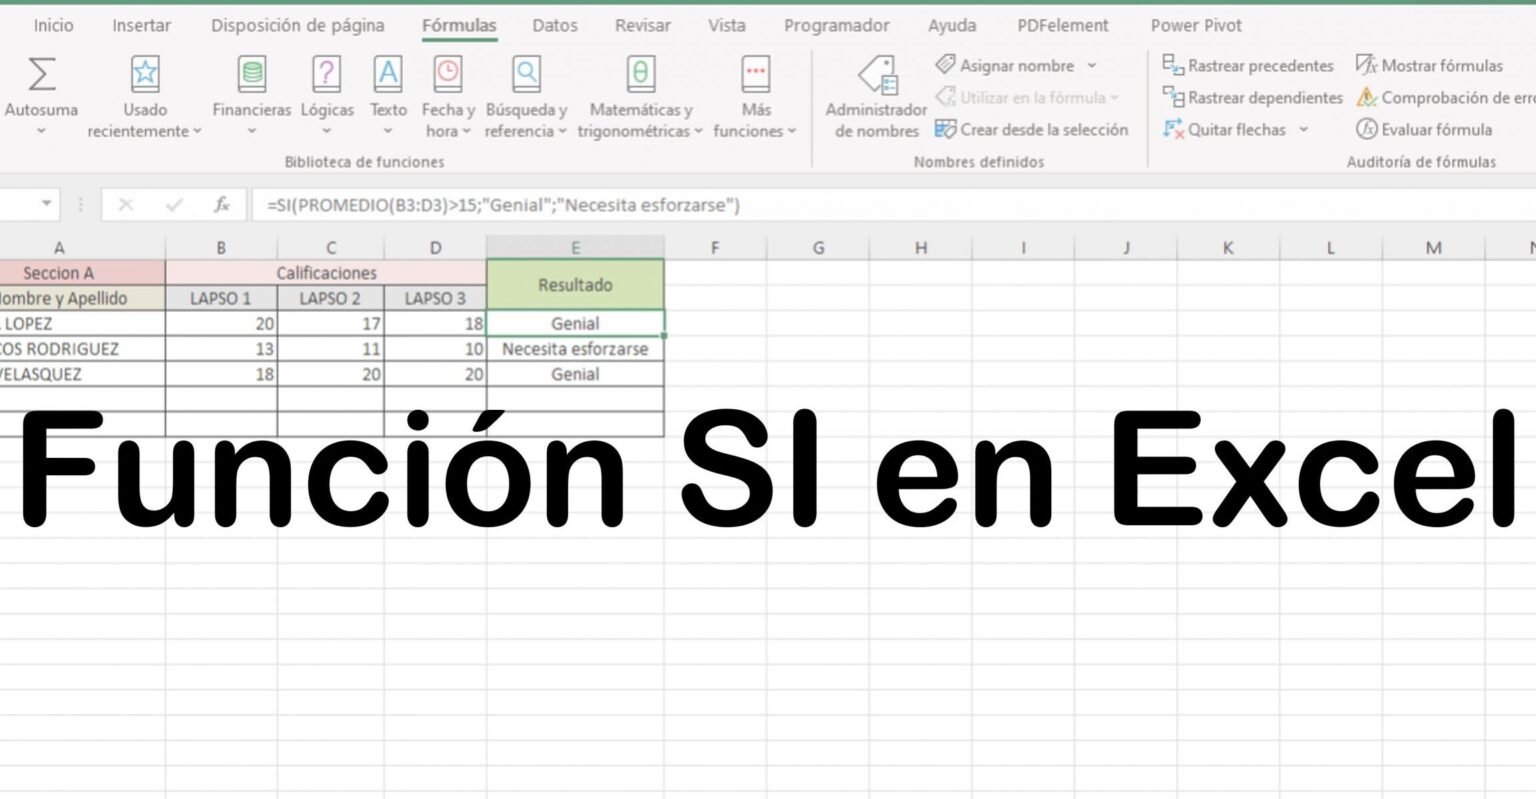This screenshot has width=1536, height=799.
Task: Select the LAPSO 1 header cell
Action: (221, 298)
